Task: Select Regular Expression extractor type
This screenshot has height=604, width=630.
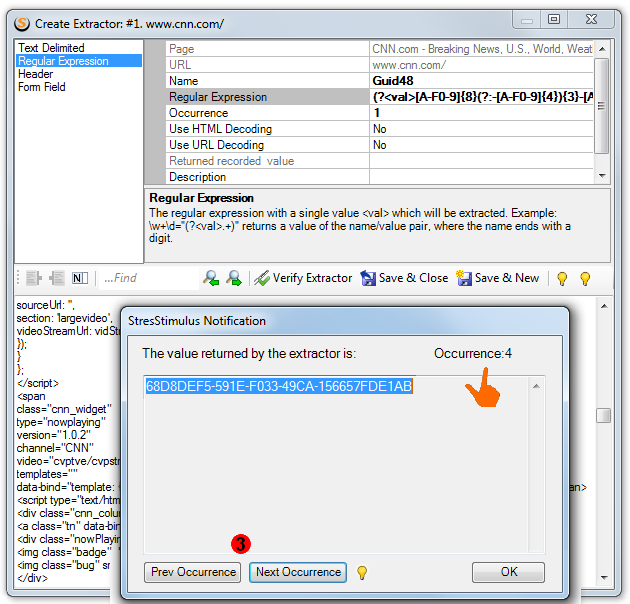Action: click(x=79, y=61)
